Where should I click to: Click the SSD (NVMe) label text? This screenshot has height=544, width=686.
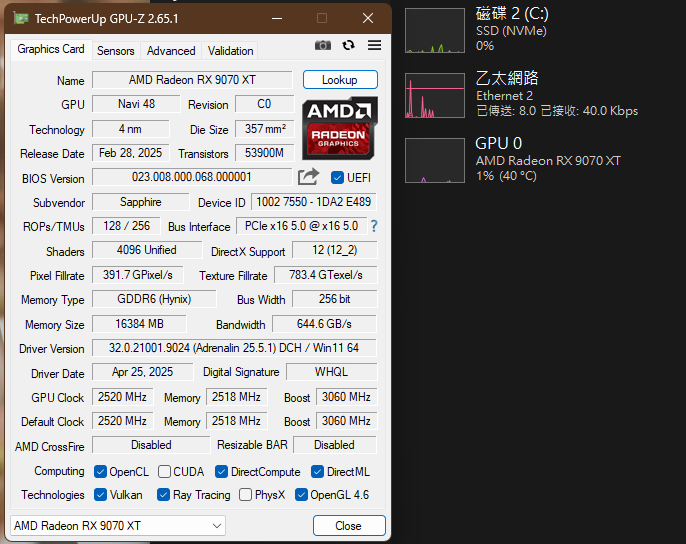pyautogui.click(x=511, y=31)
